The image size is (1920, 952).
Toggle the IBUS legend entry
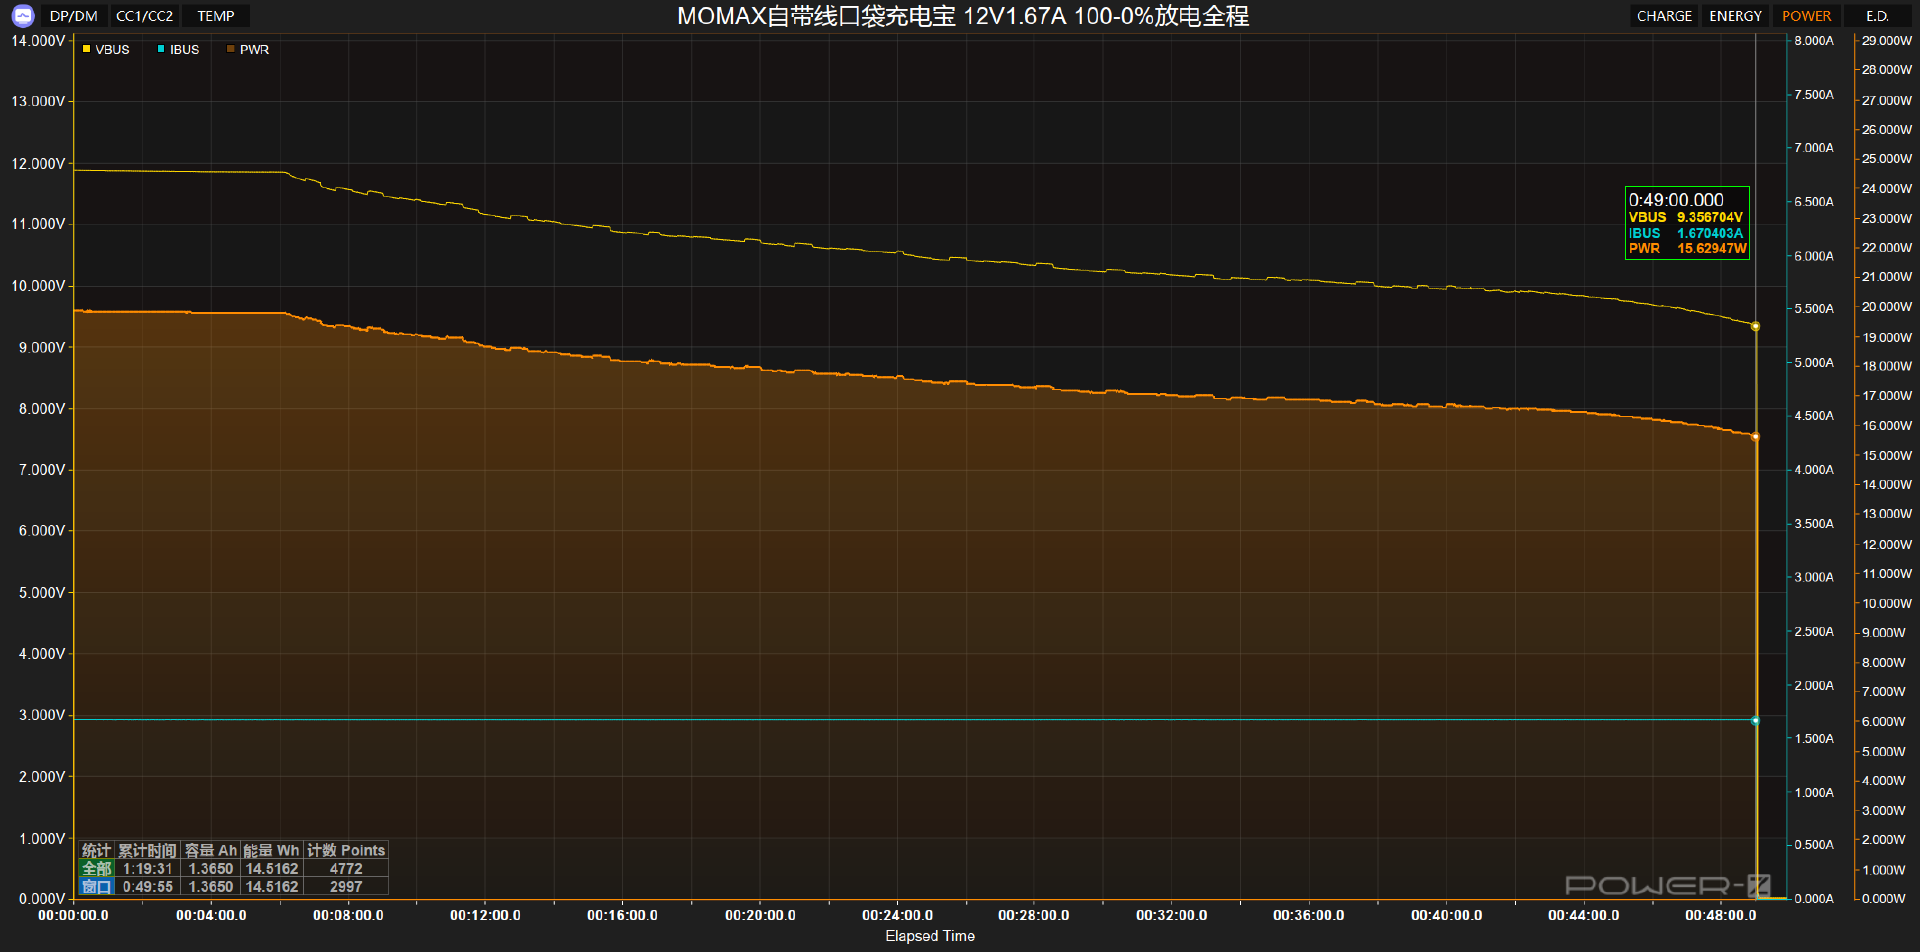coord(178,49)
